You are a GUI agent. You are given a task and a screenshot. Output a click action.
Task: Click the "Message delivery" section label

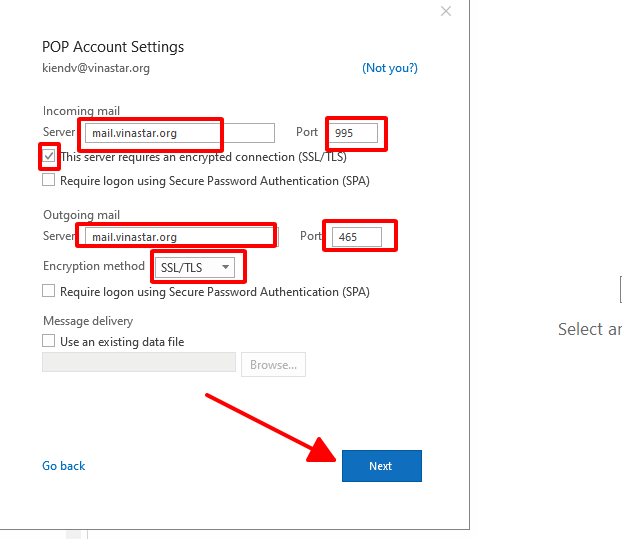pyautogui.click(x=88, y=321)
